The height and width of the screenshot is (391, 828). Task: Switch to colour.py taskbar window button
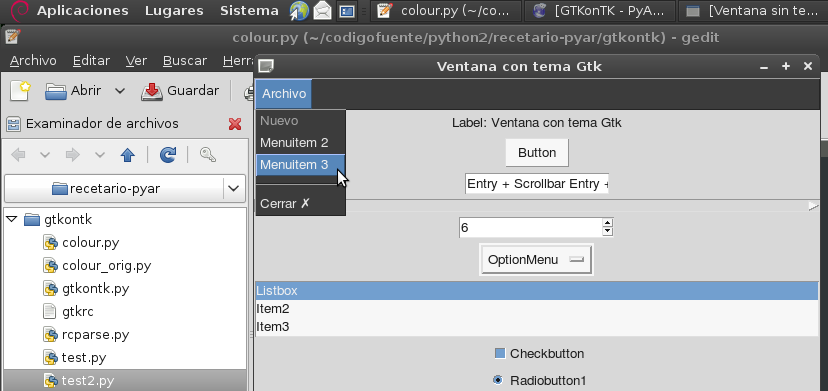coord(445,11)
